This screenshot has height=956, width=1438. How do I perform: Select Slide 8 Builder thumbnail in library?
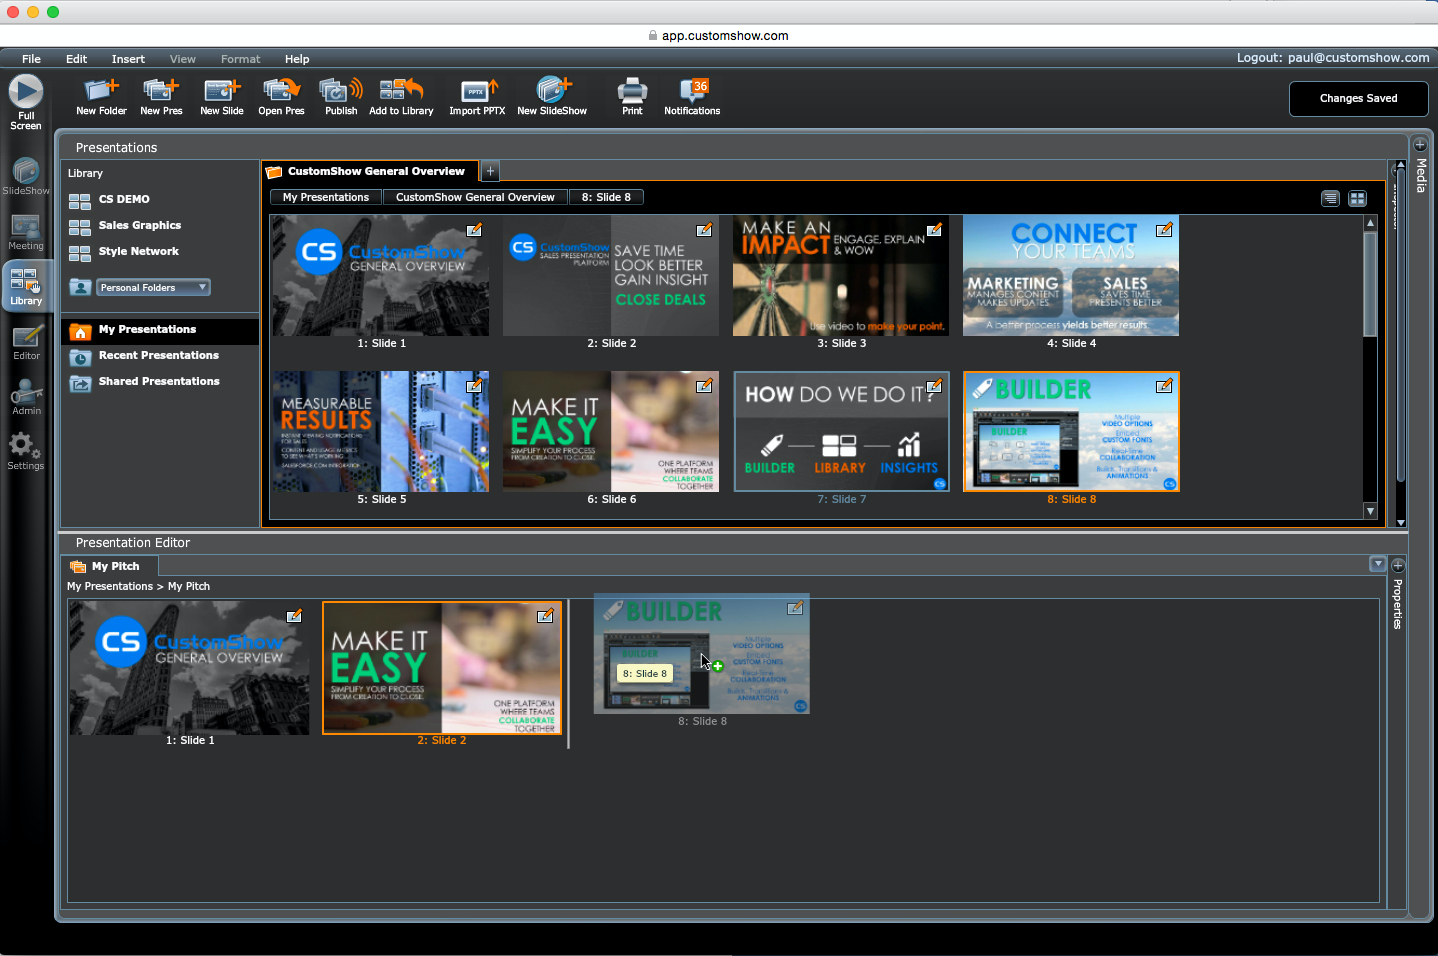[1071, 432]
